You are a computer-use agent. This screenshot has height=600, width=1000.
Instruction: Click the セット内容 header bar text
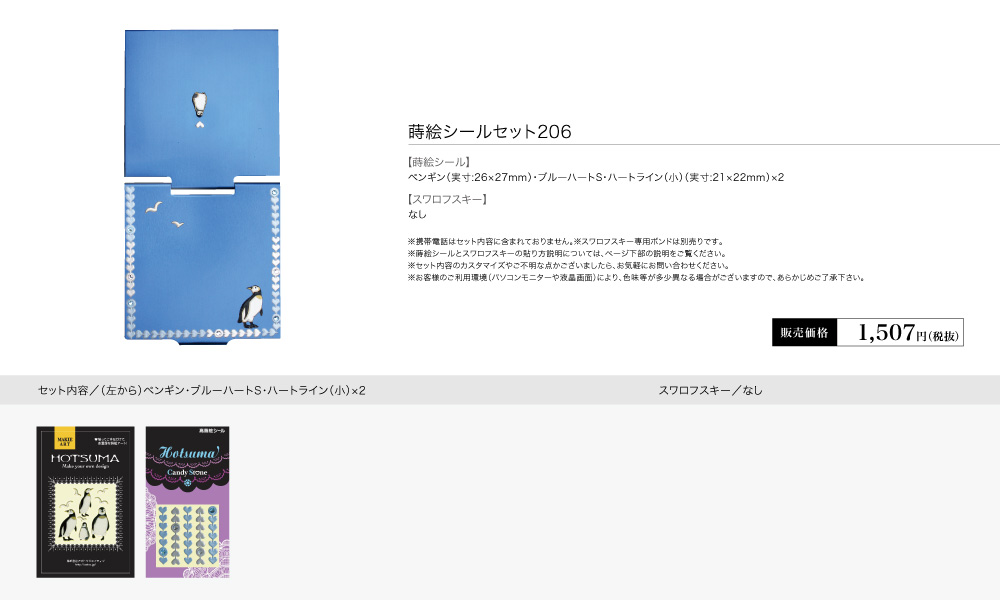[202, 390]
